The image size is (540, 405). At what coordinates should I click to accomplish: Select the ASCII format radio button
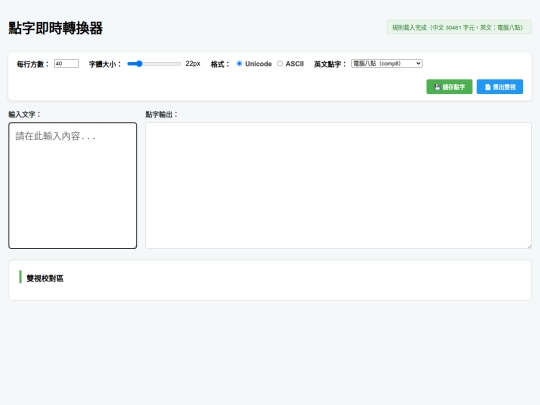click(280, 64)
